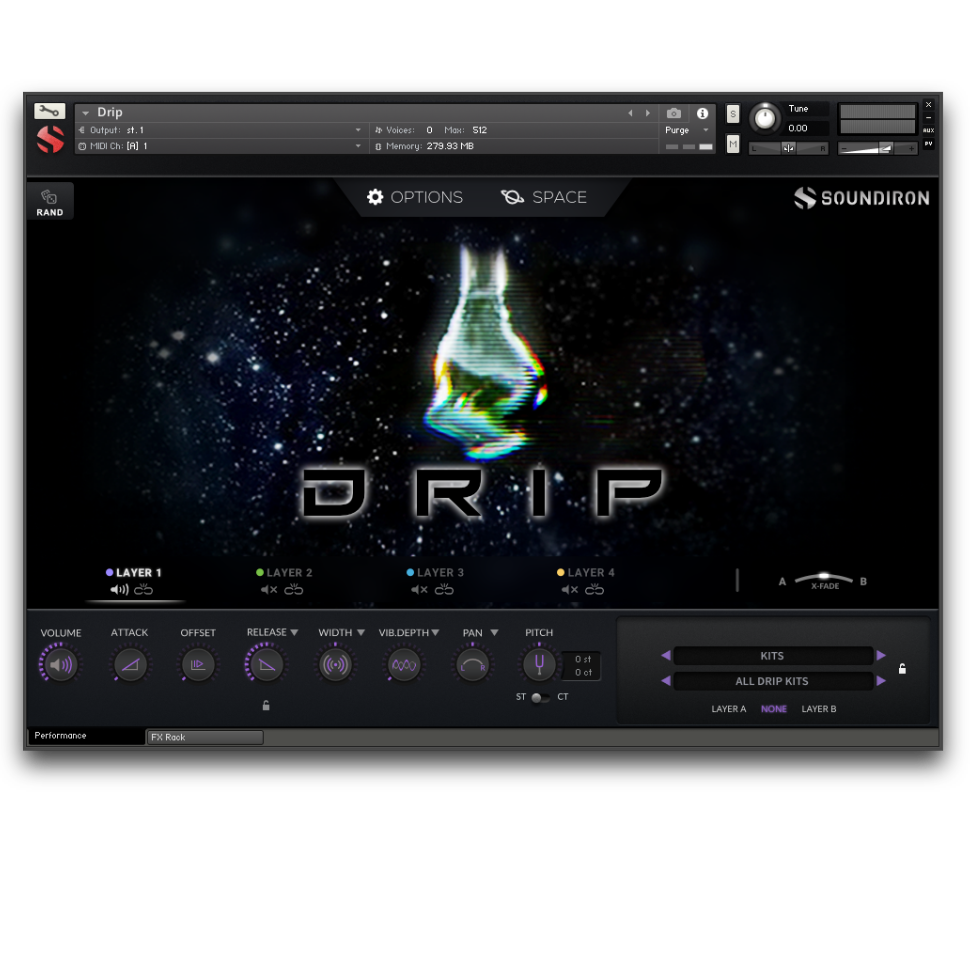Unmute Layer 3 speaker icon

(419, 590)
